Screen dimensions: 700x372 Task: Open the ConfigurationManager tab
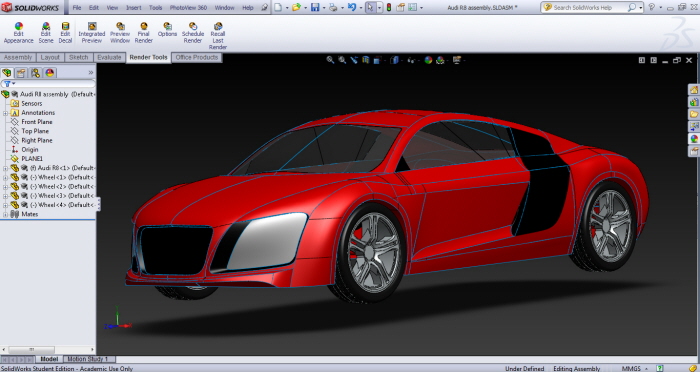35,73
